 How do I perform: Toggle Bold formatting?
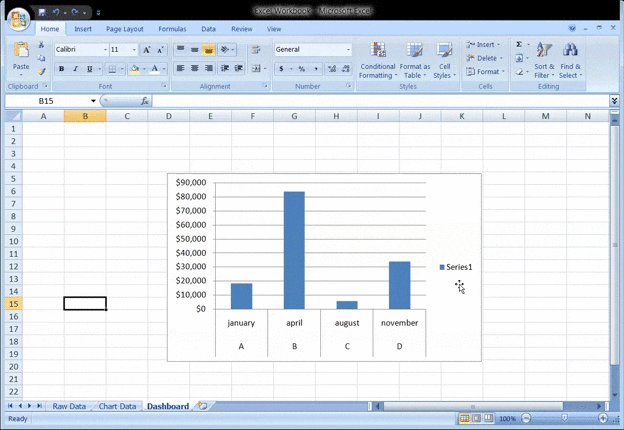(61, 69)
